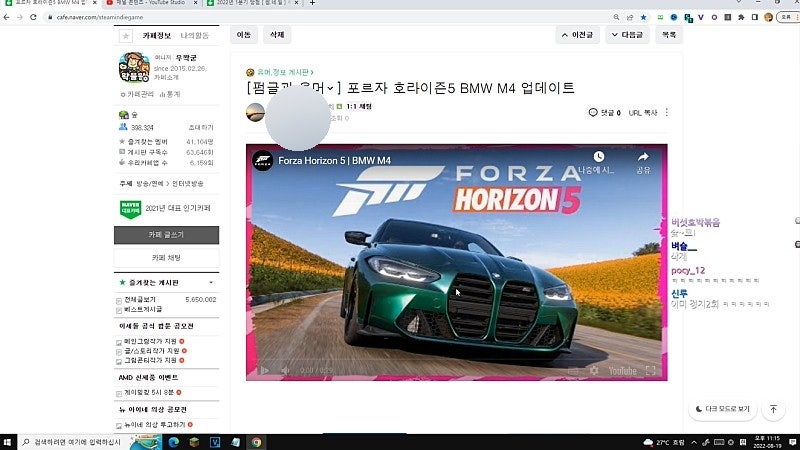Image resolution: width=800 pixels, height=450 pixels.
Task: Open the post's three-dot more options menu
Action: point(667,113)
